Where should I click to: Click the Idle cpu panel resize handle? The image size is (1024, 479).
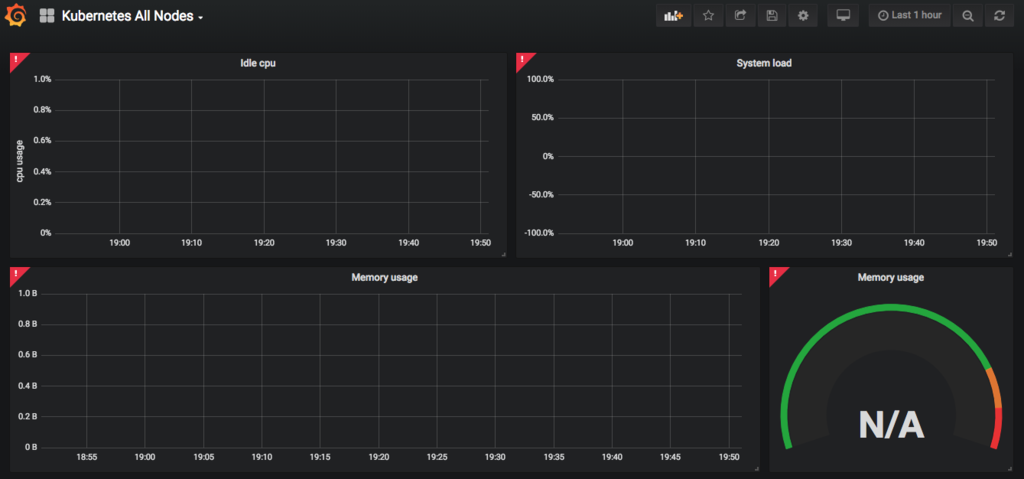503,254
